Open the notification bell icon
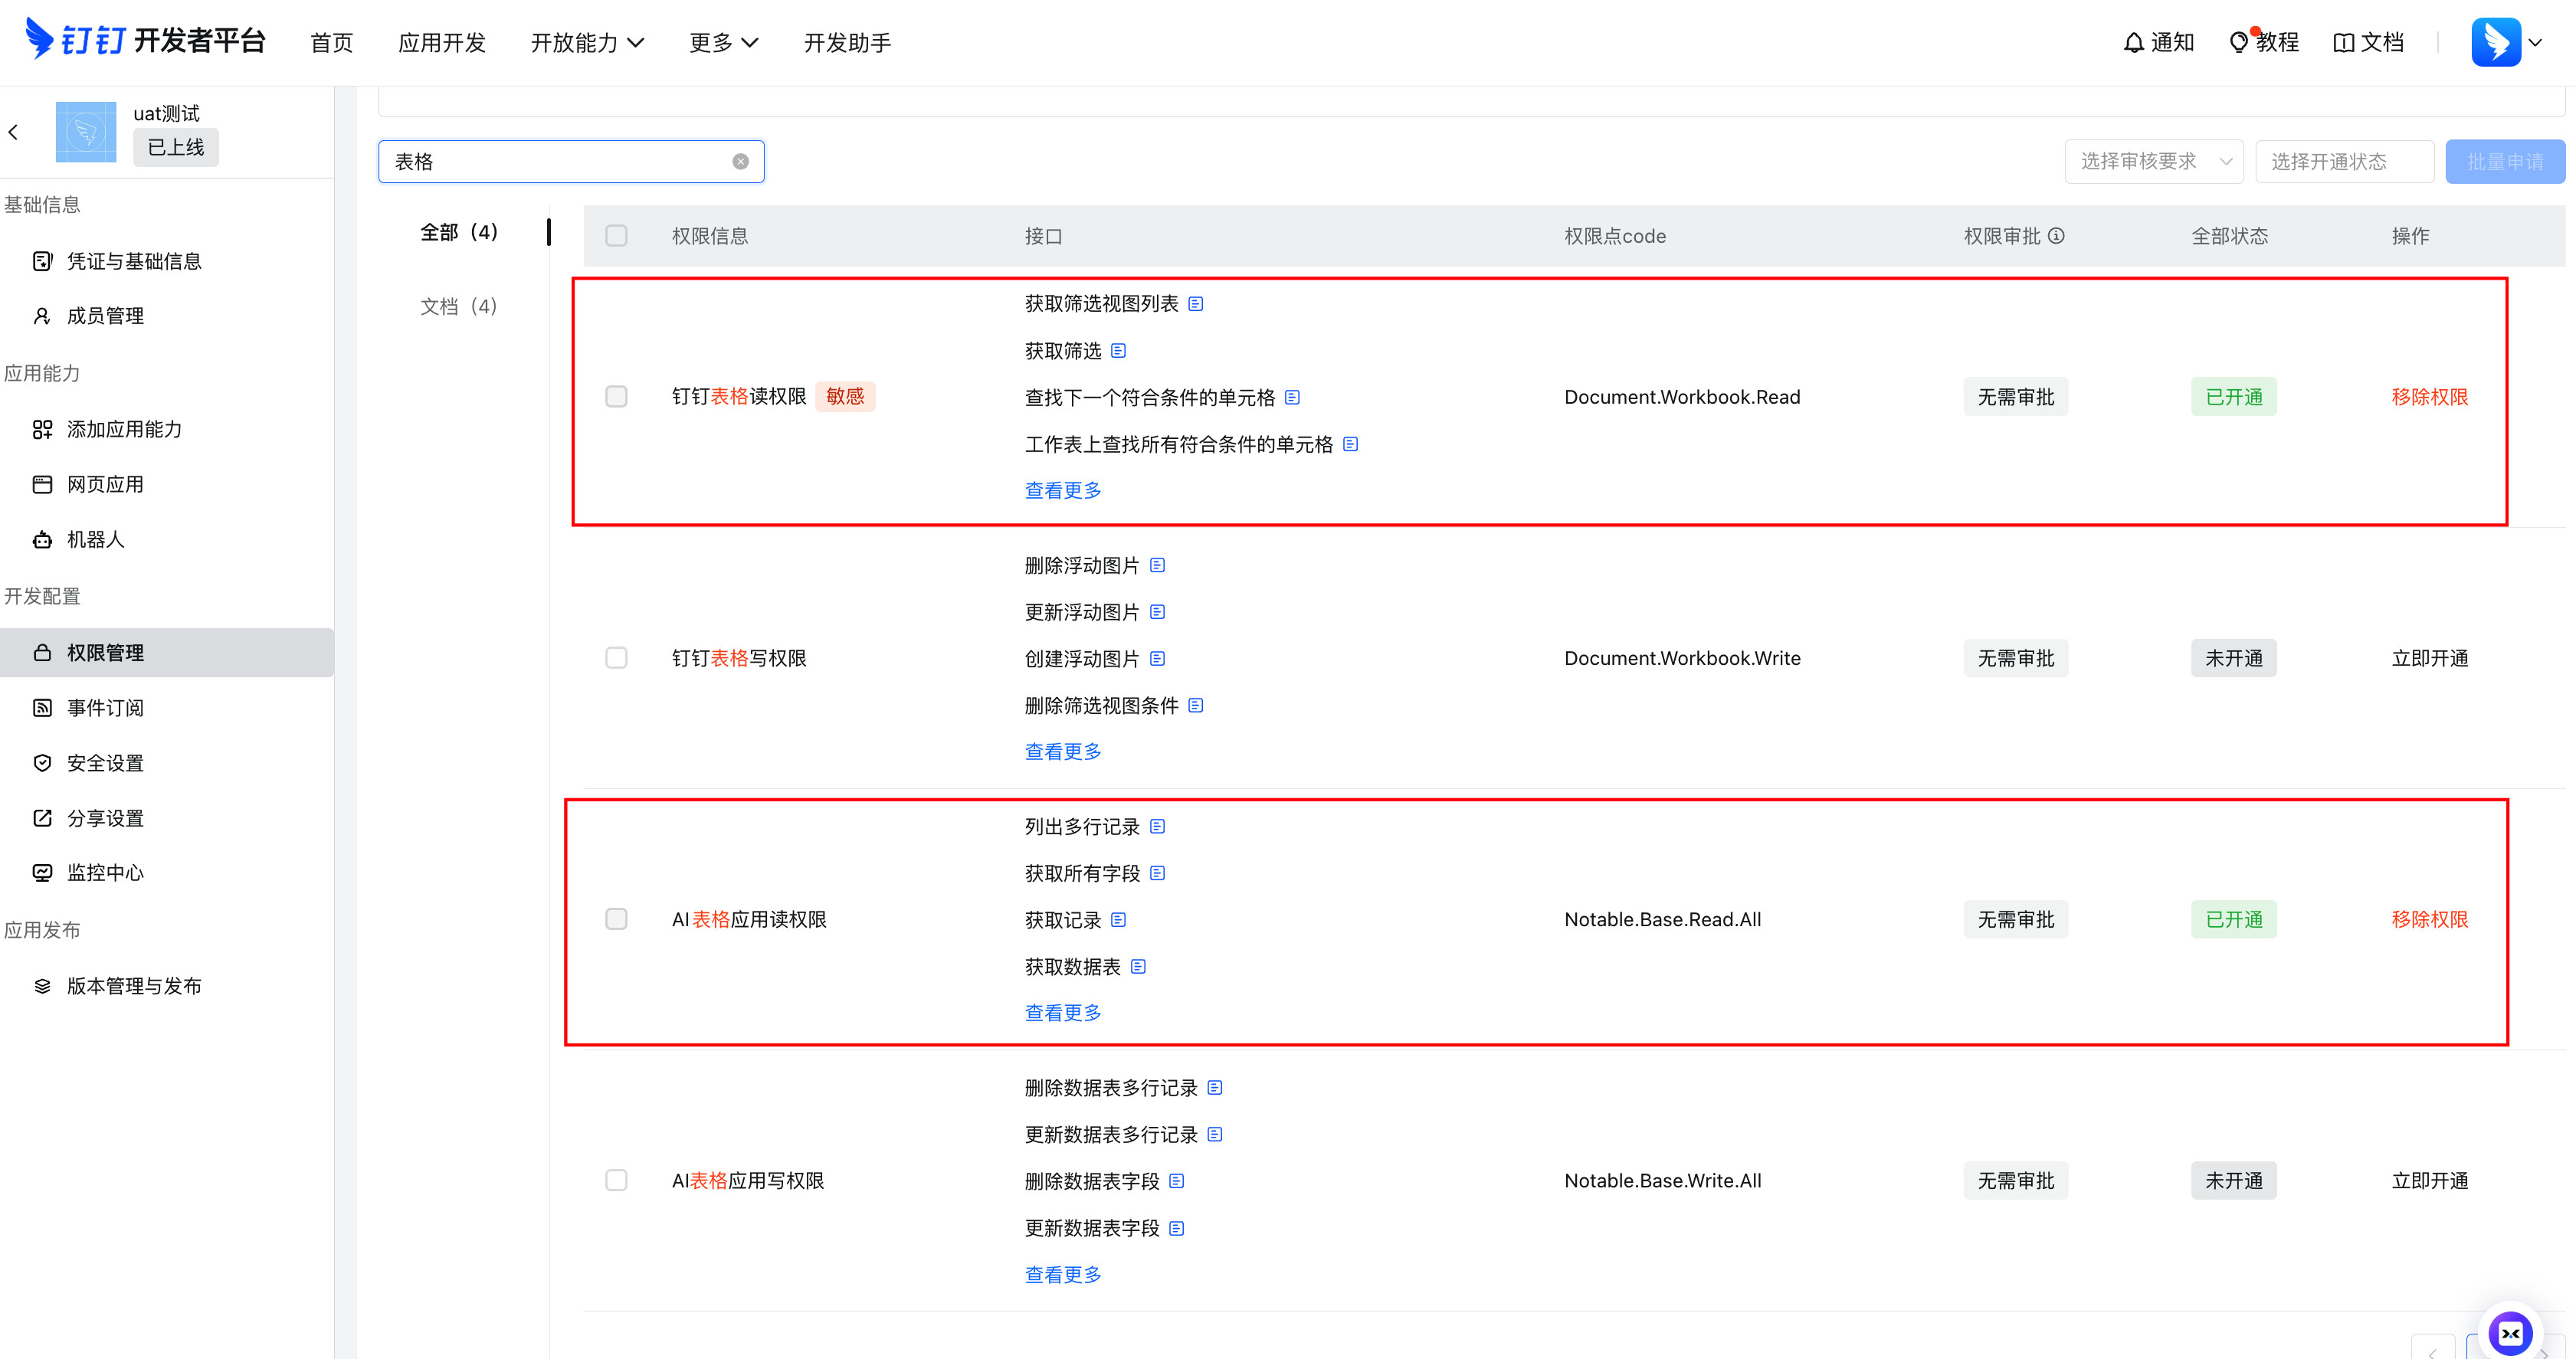The image size is (2576, 1359). (2133, 42)
